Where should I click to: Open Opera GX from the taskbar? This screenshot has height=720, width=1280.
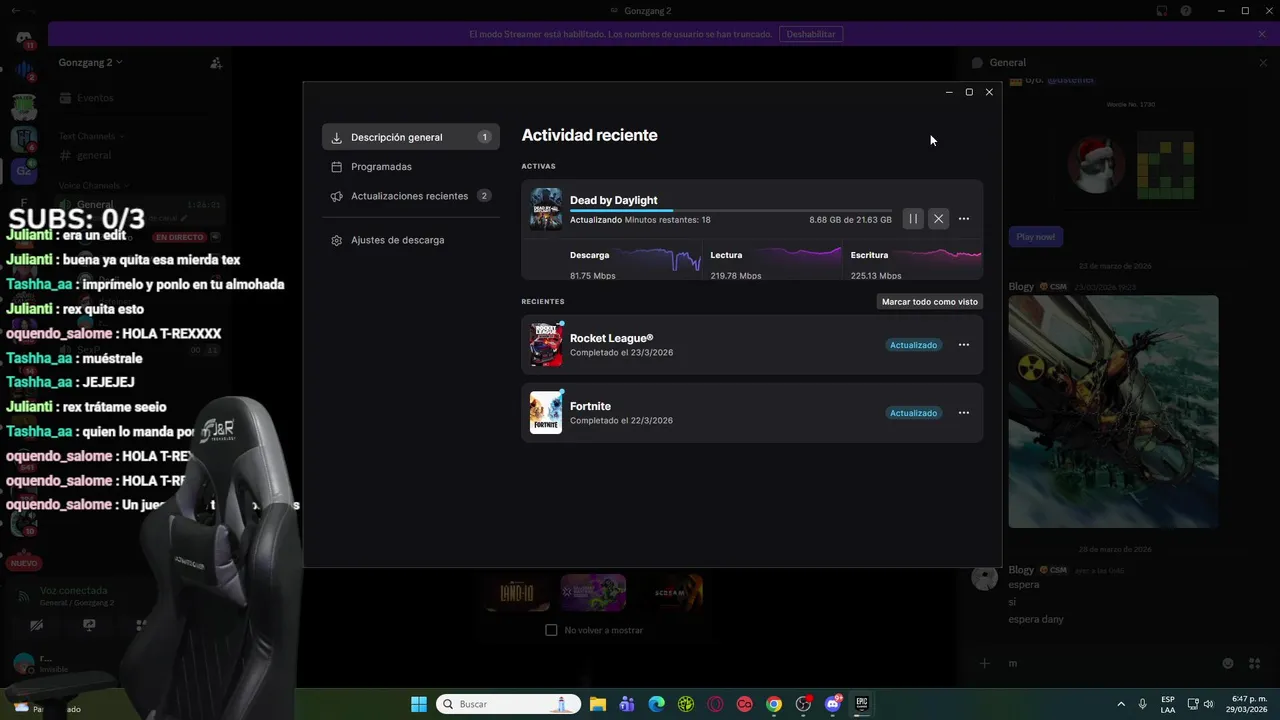coord(715,704)
